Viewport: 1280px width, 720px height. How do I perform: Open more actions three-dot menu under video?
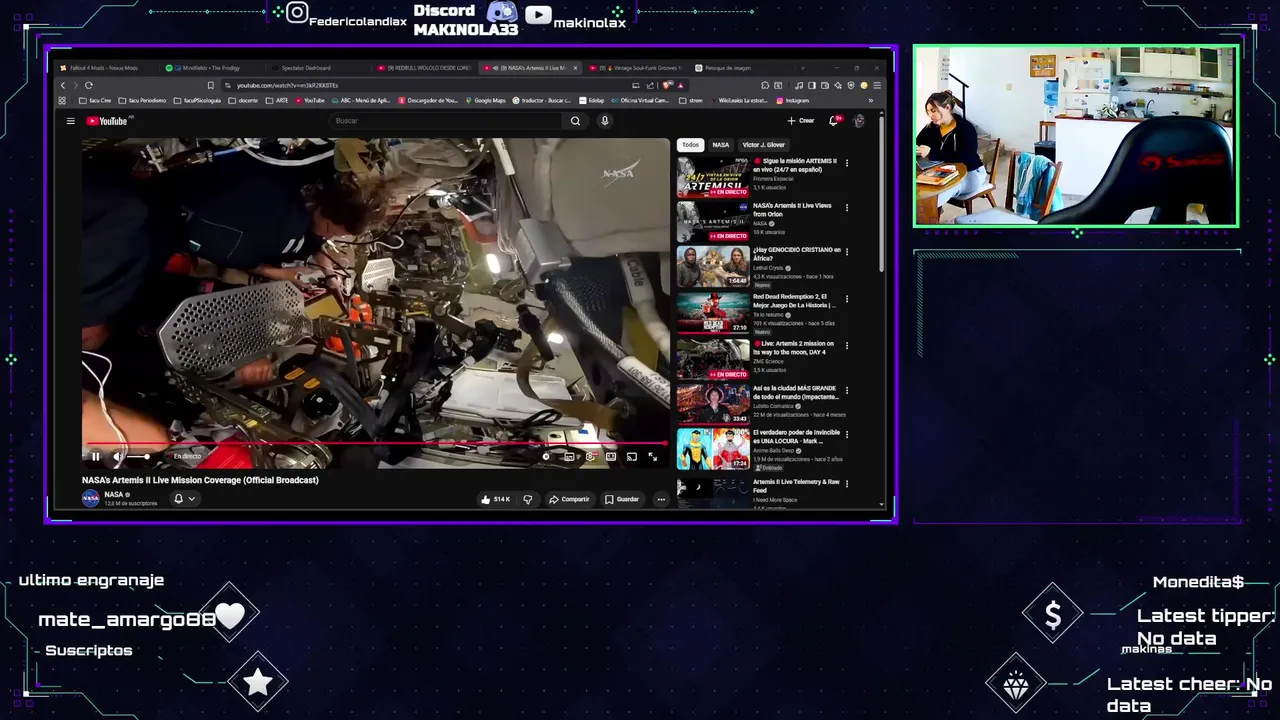(x=661, y=499)
